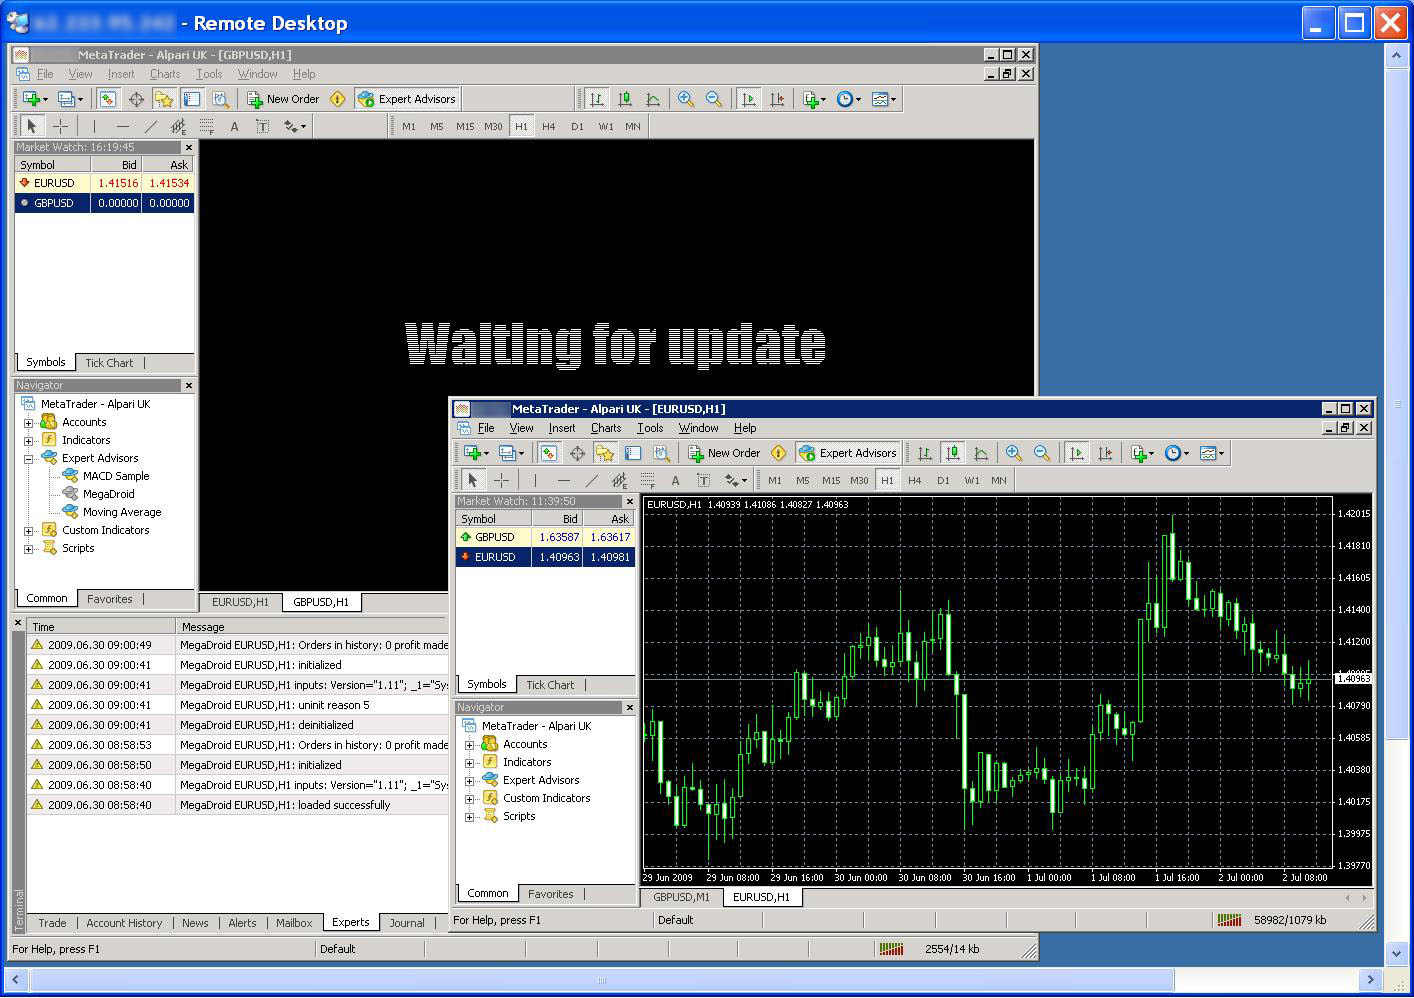
Task: Select the M15 timeframe in back window
Action: point(465,126)
